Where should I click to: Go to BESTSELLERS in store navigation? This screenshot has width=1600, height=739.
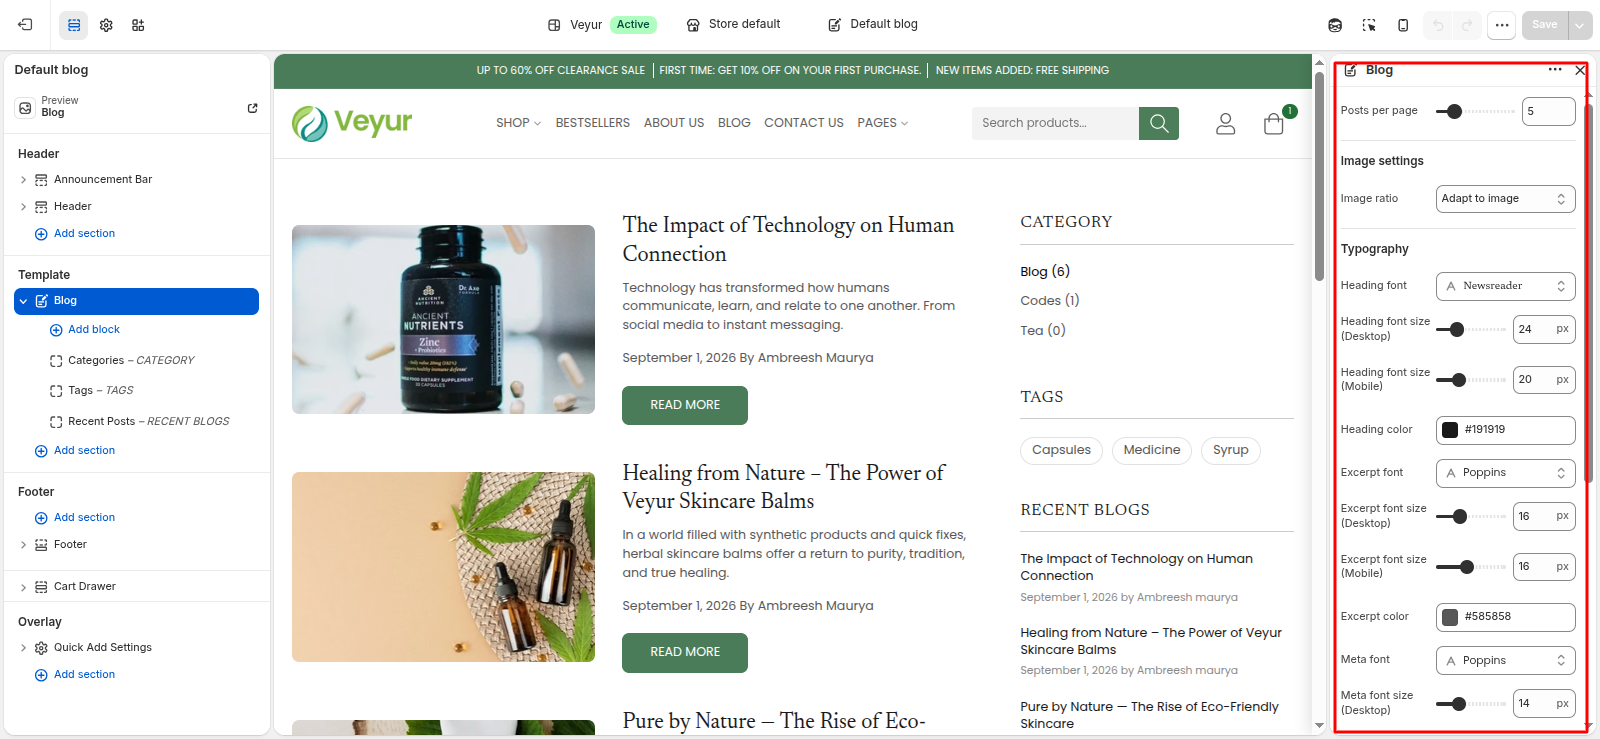pos(593,123)
